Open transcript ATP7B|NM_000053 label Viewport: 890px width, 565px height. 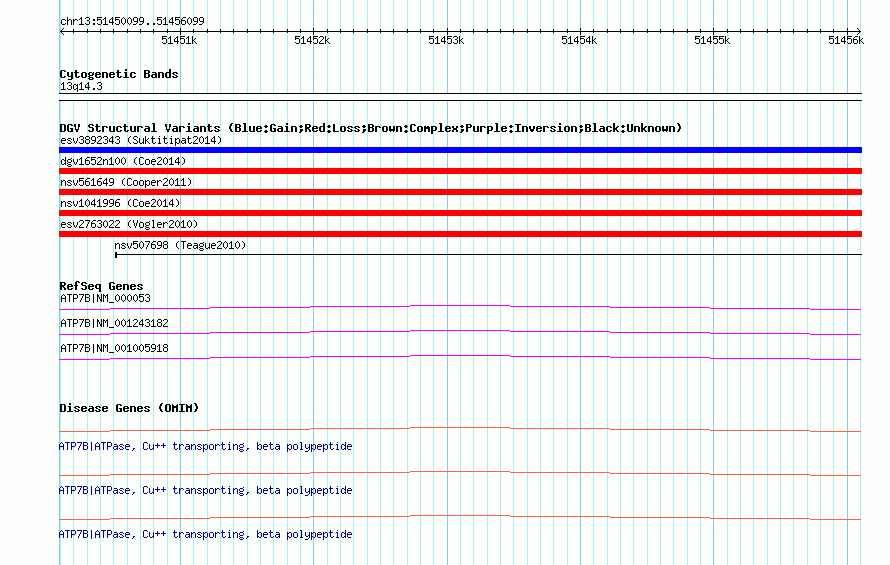[105, 298]
